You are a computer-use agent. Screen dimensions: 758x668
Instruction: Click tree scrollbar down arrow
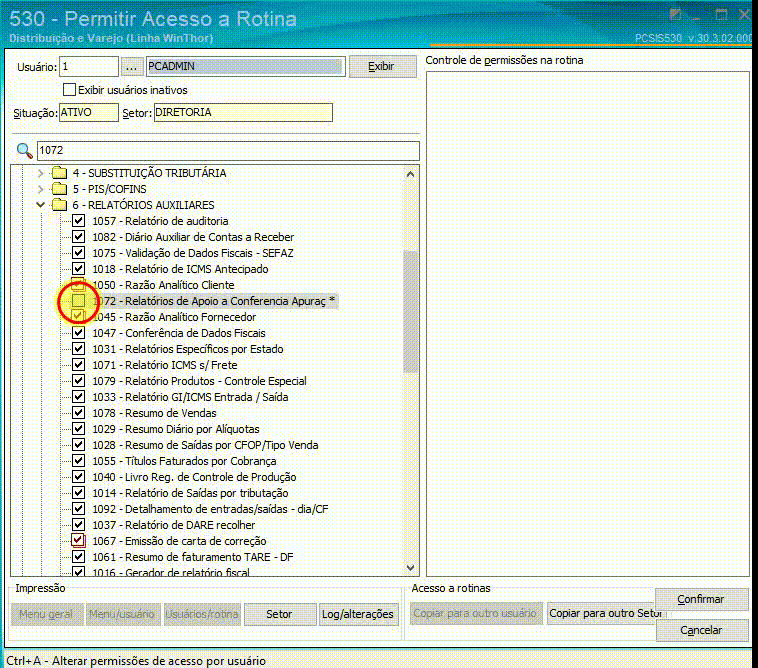410,567
